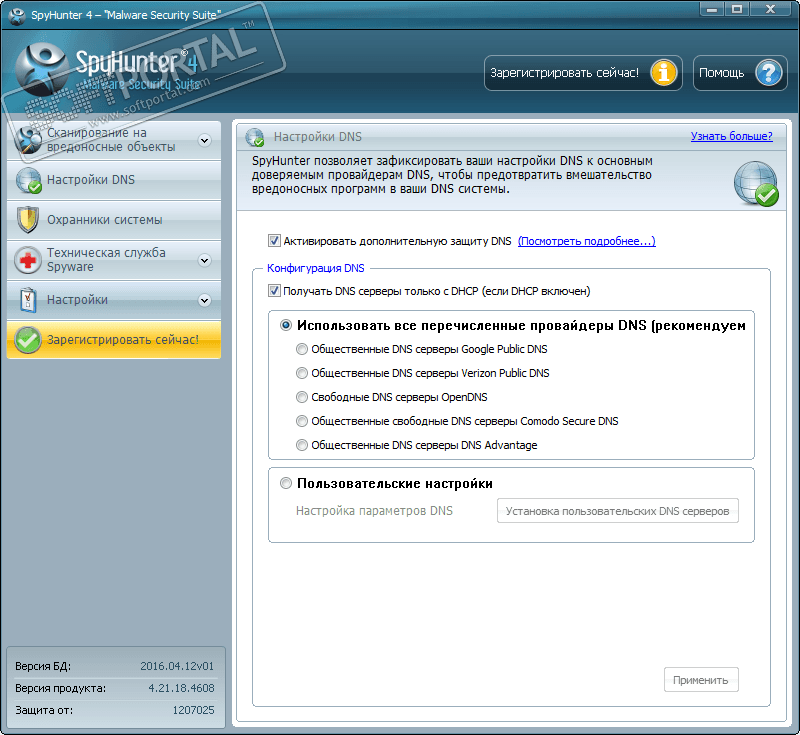Choose Comodo Secure DNS radio option
Viewport: 800px width, 735px height.
click(302, 421)
